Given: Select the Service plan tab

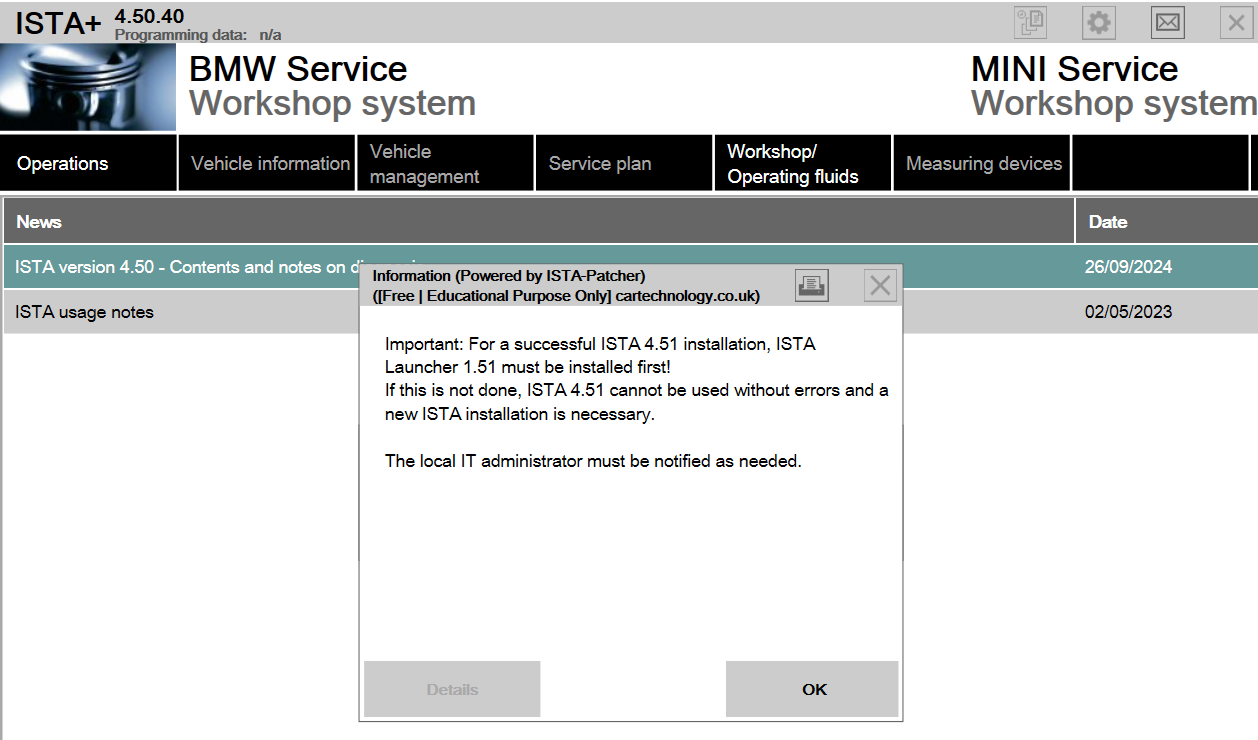Looking at the screenshot, I should (624, 163).
